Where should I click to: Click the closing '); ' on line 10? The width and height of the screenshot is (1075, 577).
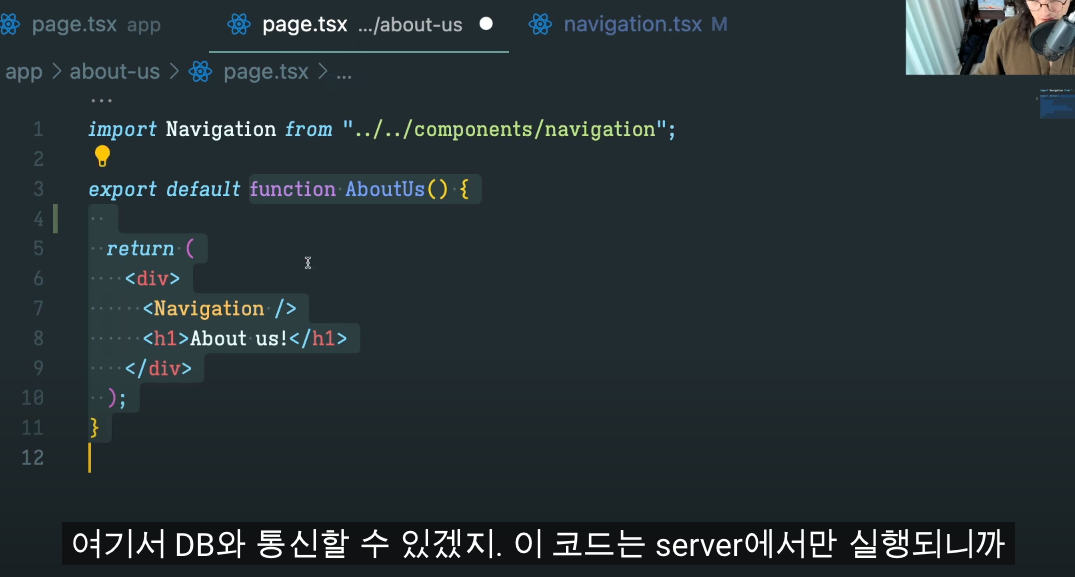pos(117,398)
